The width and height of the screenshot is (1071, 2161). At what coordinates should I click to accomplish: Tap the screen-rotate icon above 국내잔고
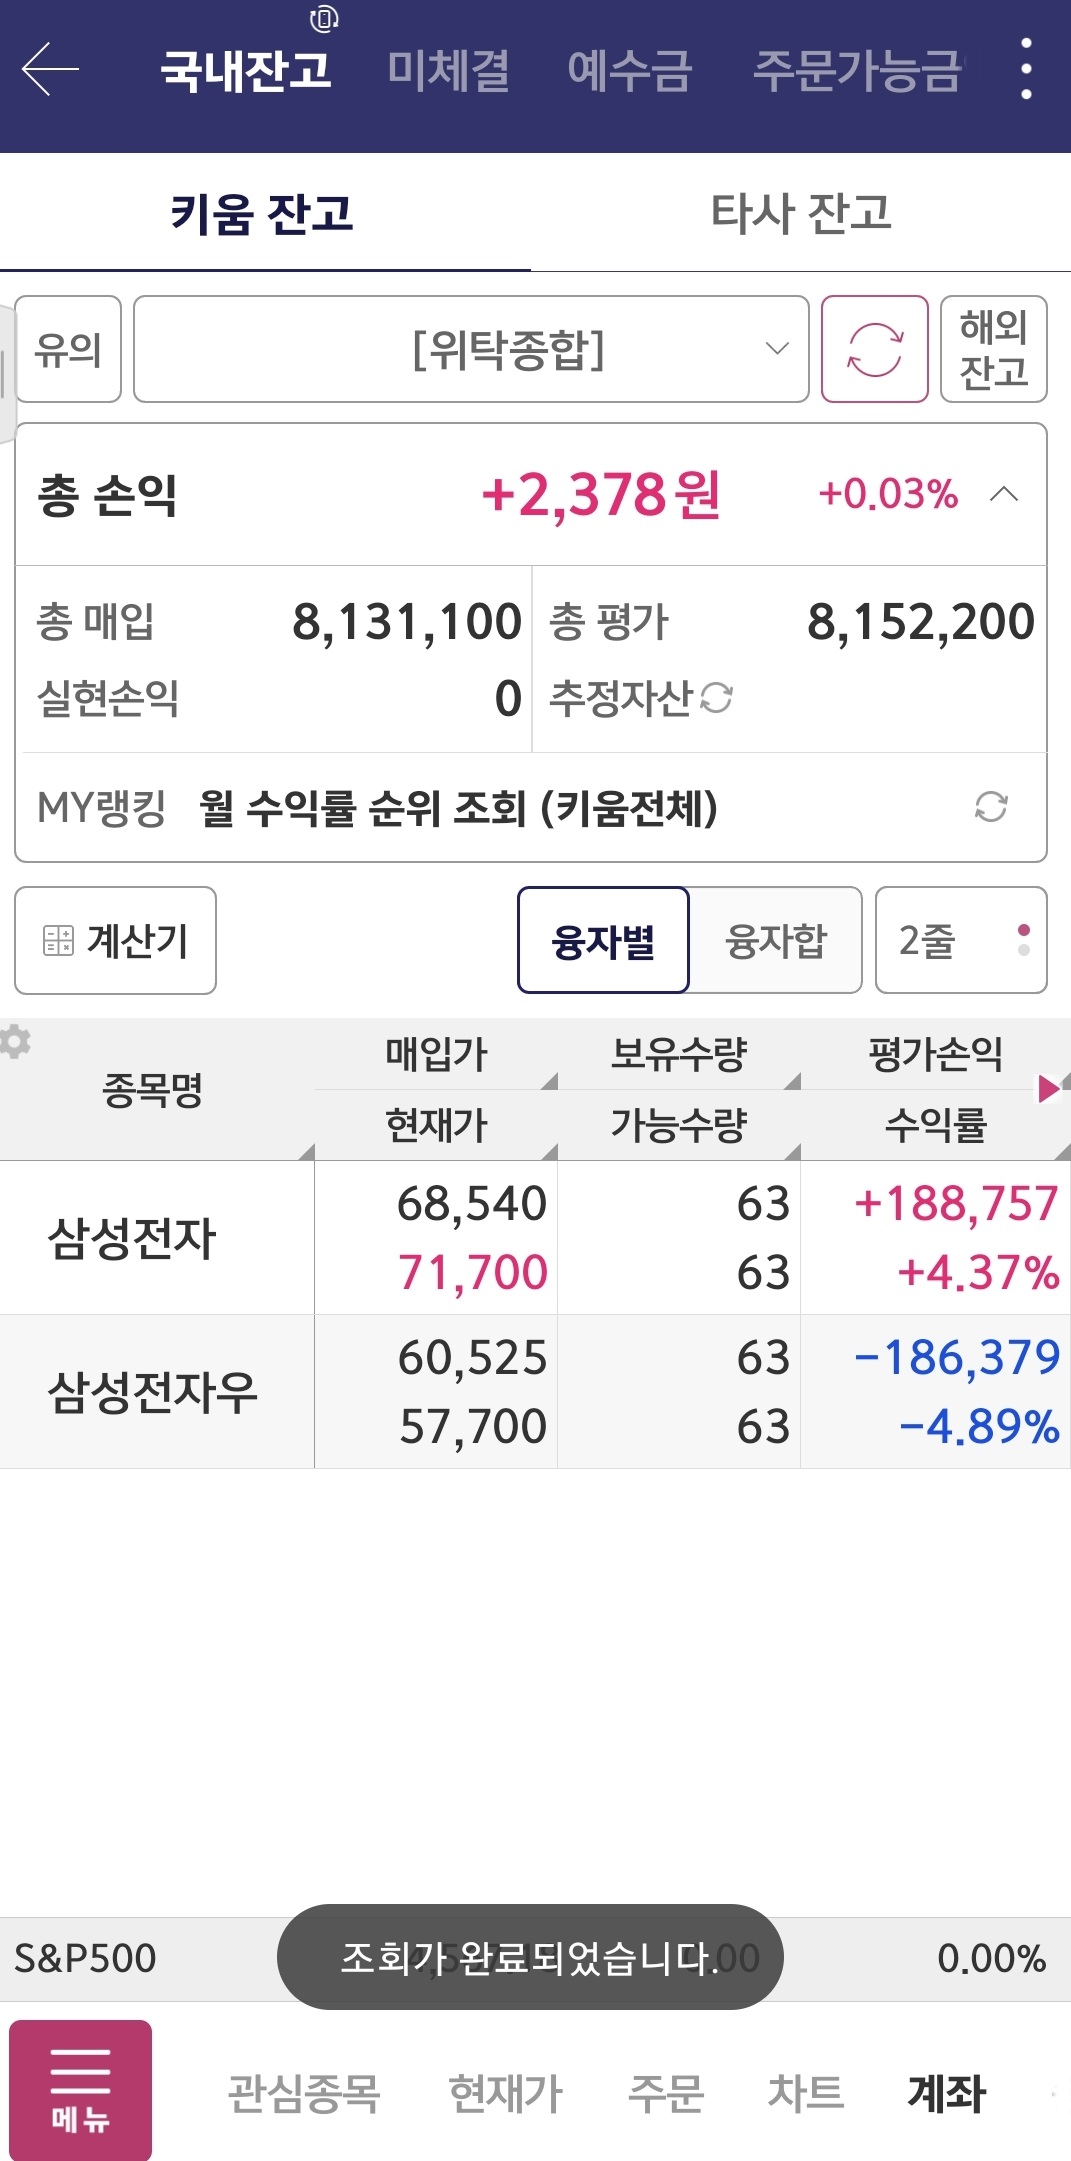pyautogui.click(x=324, y=18)
